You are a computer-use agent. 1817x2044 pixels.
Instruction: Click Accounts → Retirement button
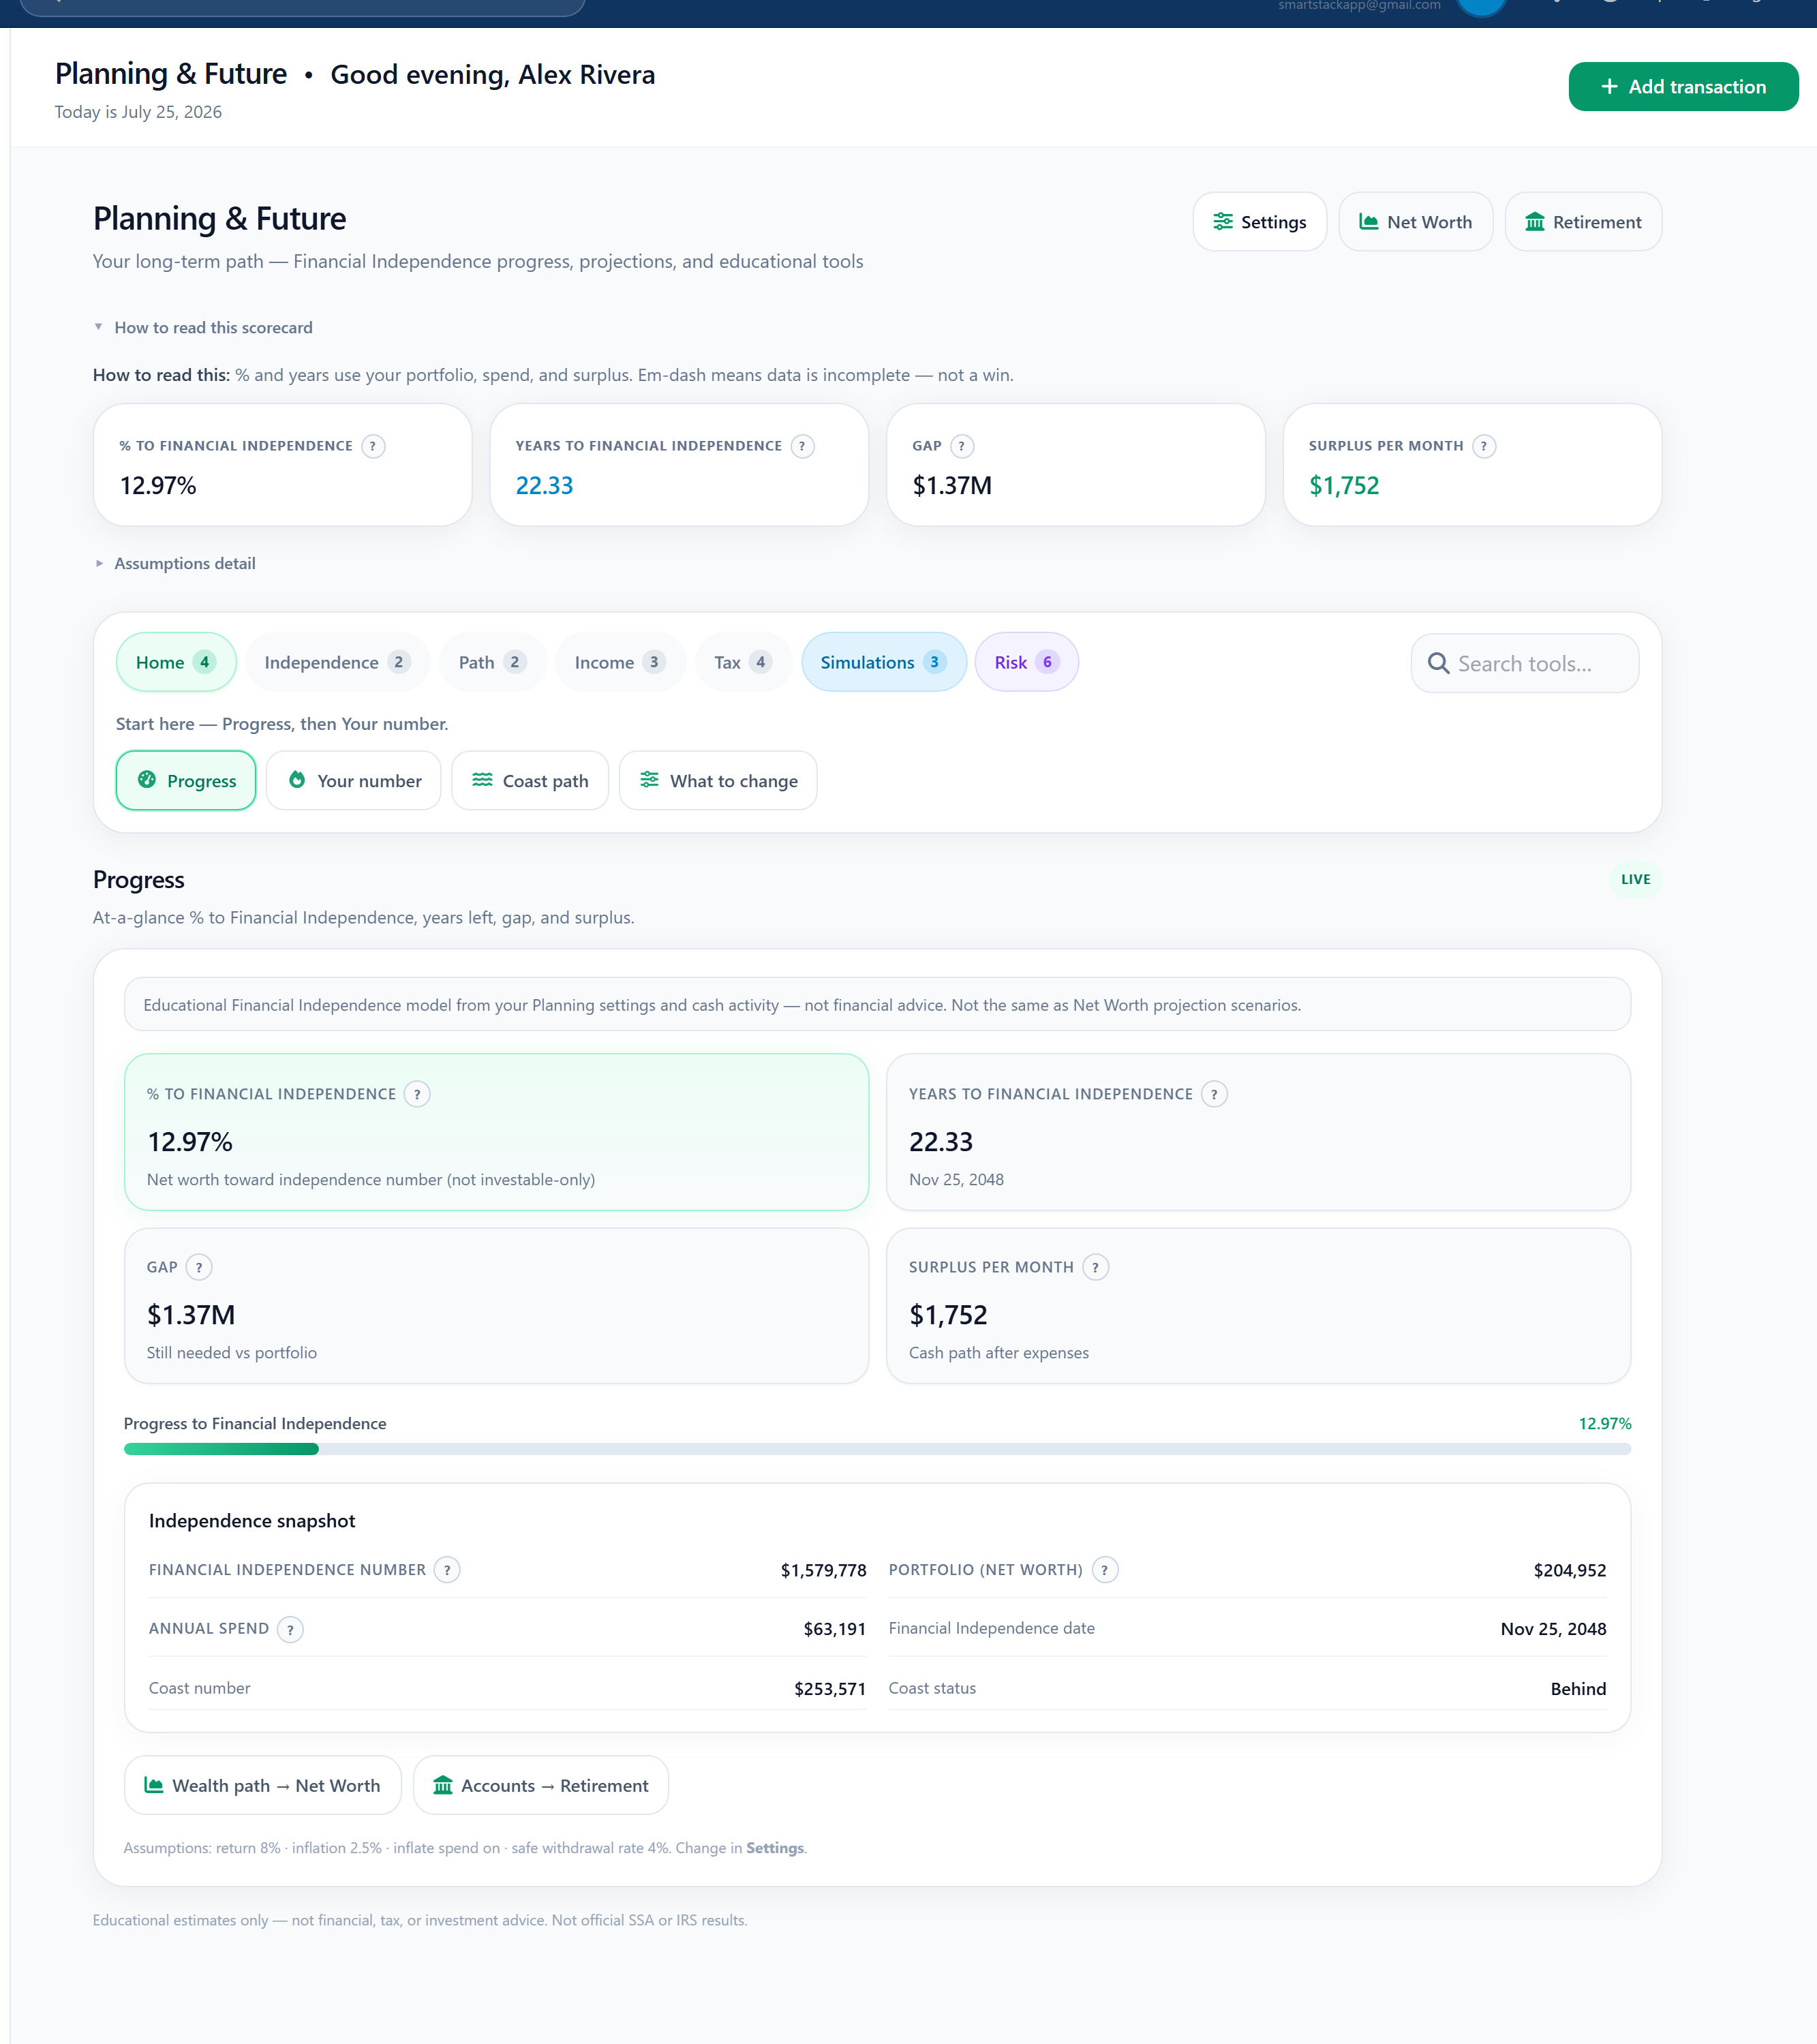[x=540, y=1786]
